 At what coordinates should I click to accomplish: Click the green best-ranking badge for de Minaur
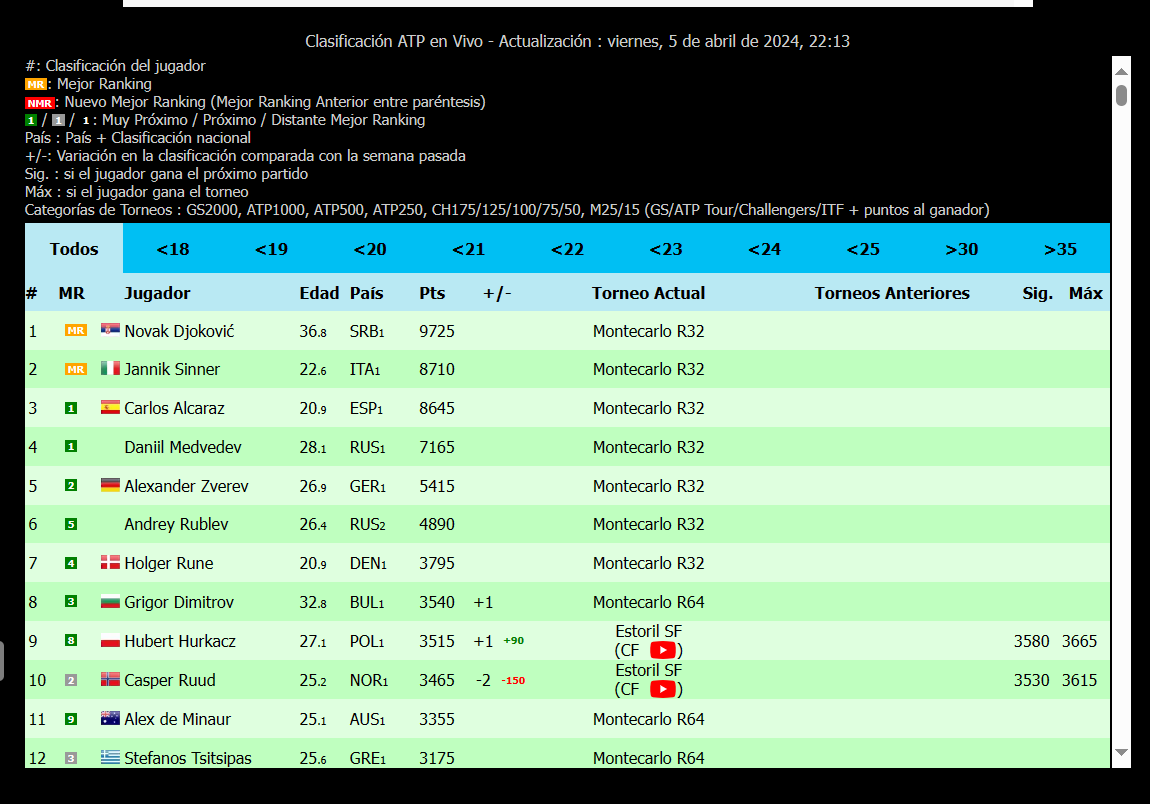pyautogui.click(x=71, y=719)
